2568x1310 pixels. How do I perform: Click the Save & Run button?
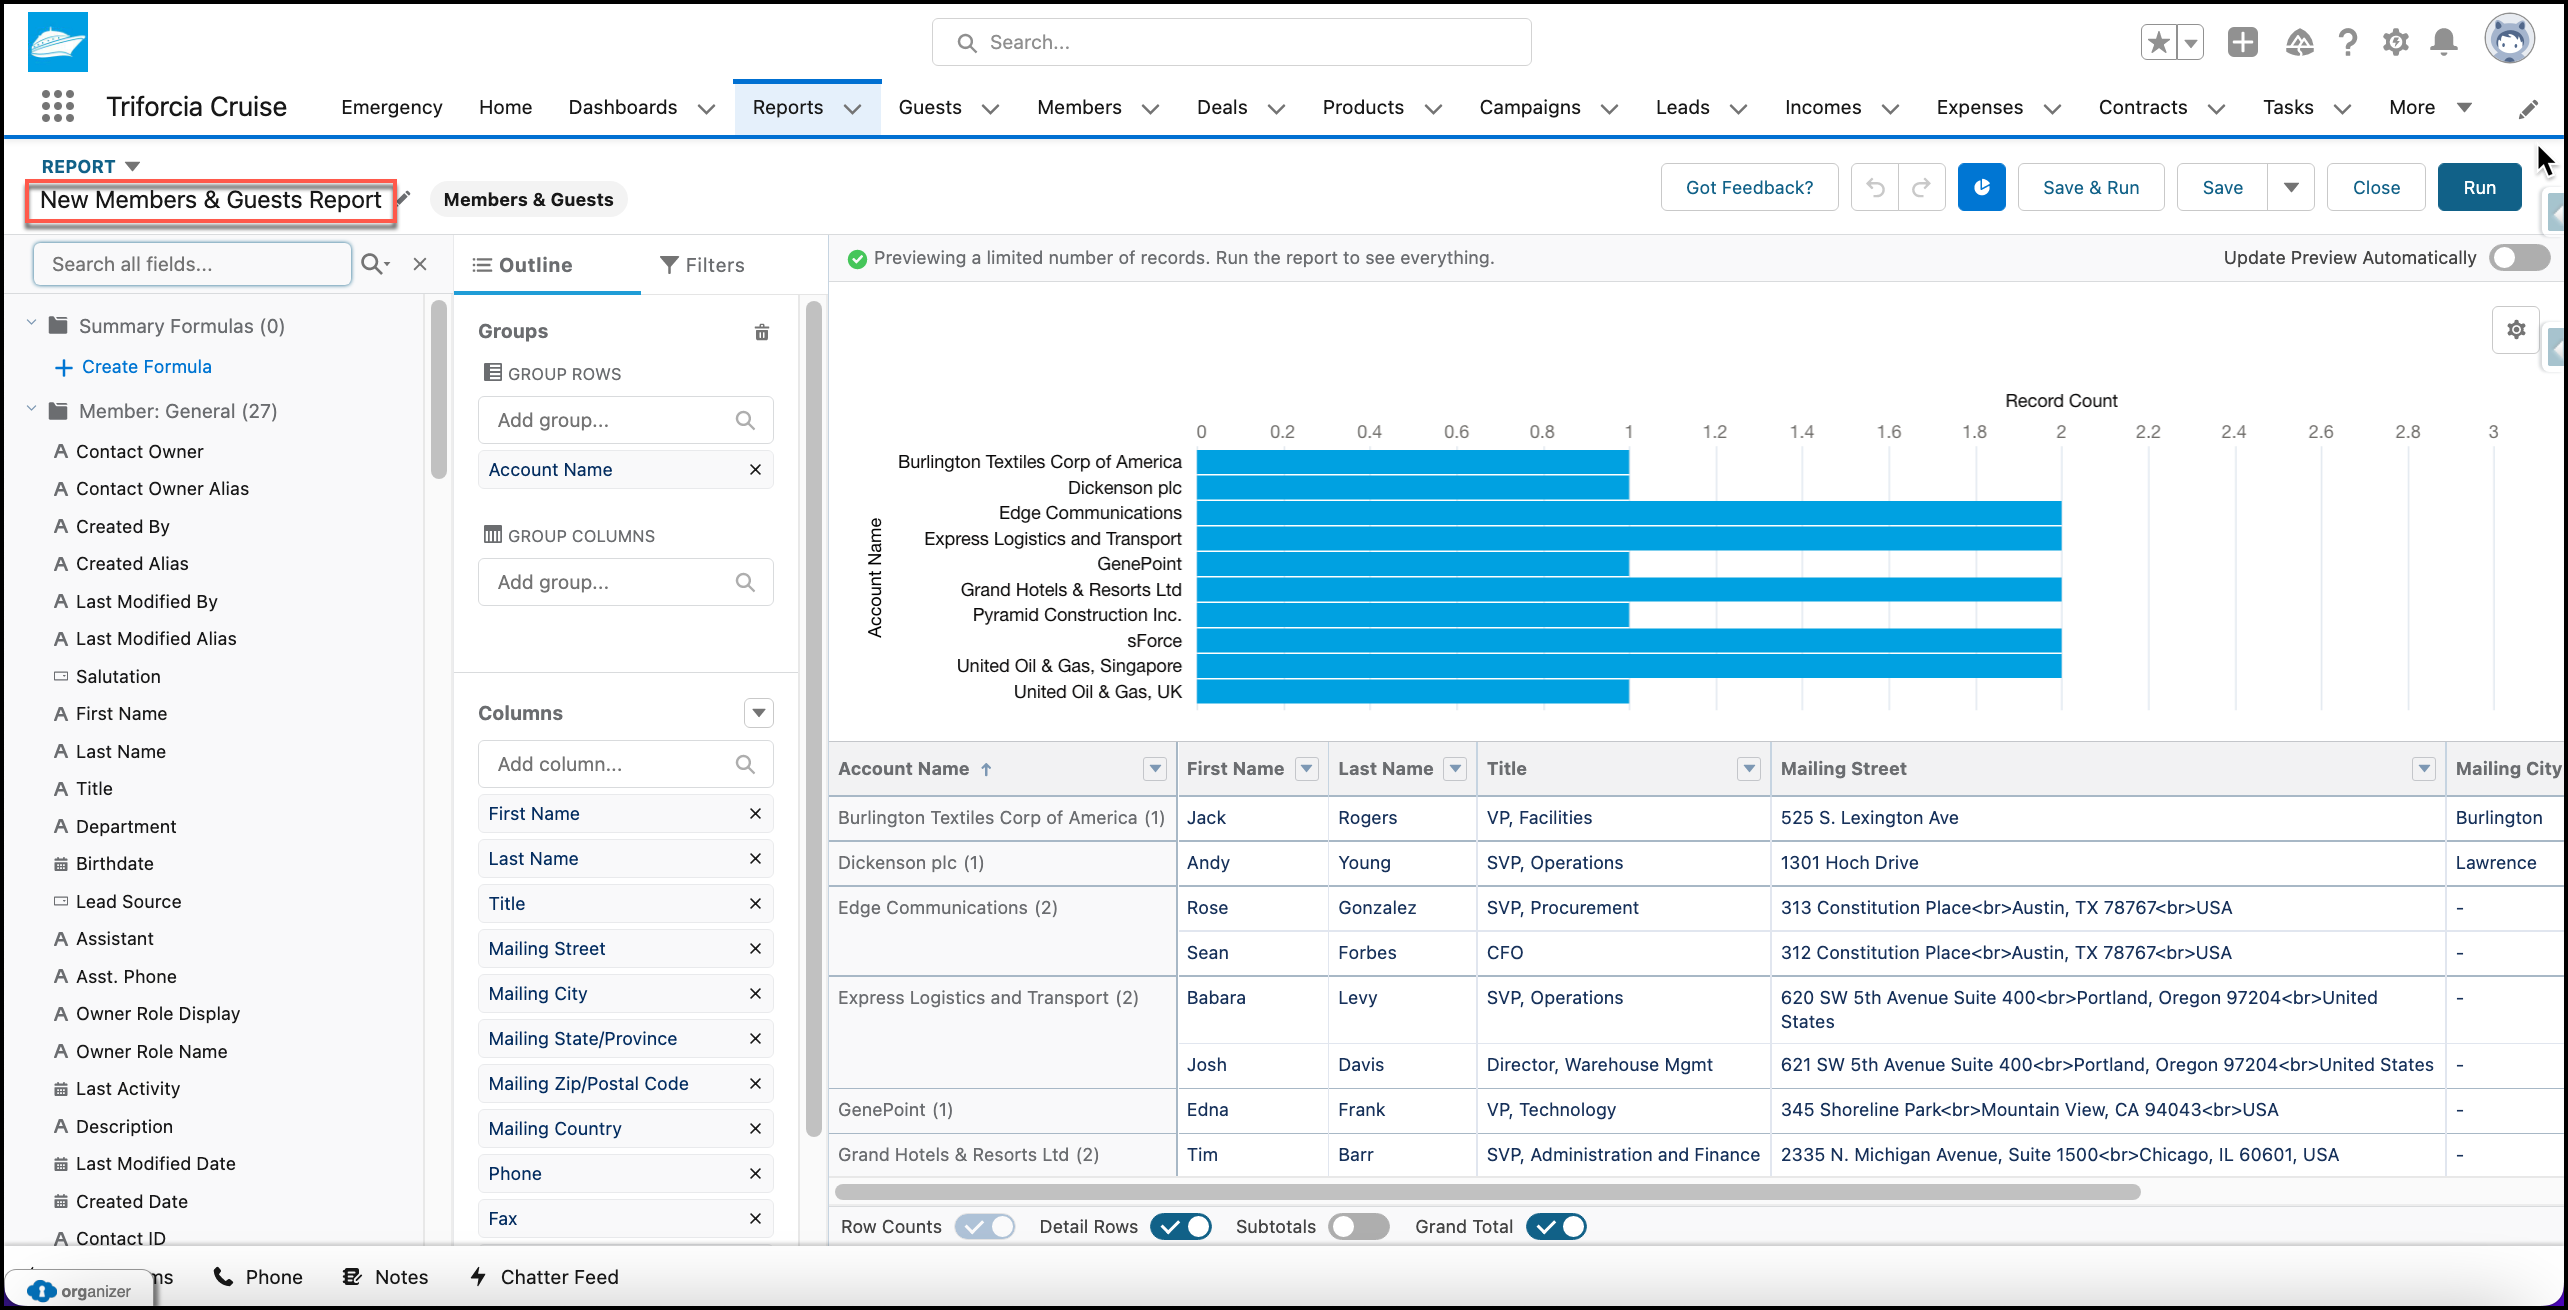point(2091,187)
